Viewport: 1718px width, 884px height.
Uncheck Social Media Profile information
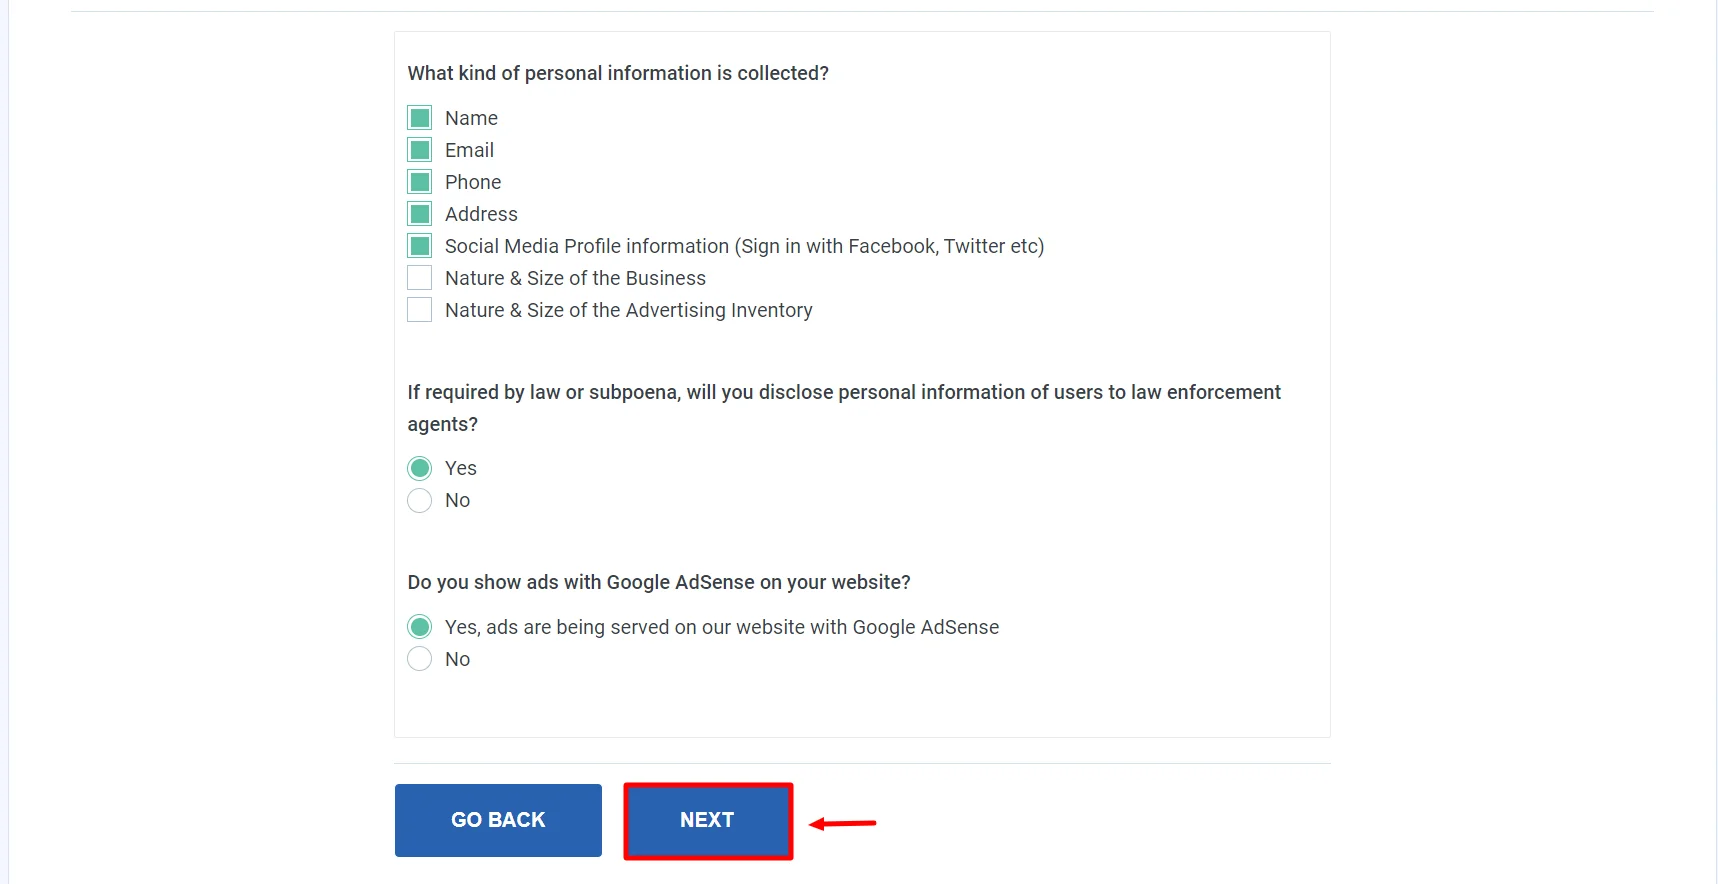click(419, 245)
